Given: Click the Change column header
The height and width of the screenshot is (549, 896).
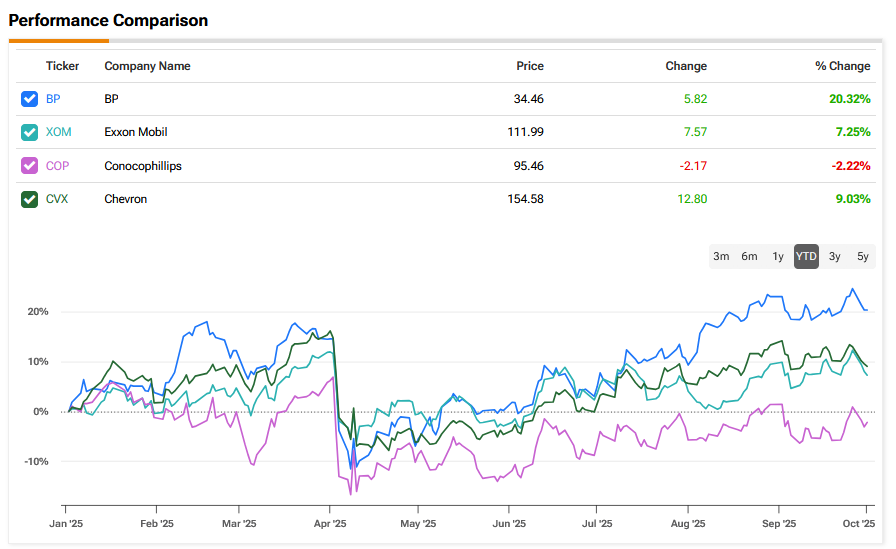Looking at the screenshot, I should [x=686, y=66].
